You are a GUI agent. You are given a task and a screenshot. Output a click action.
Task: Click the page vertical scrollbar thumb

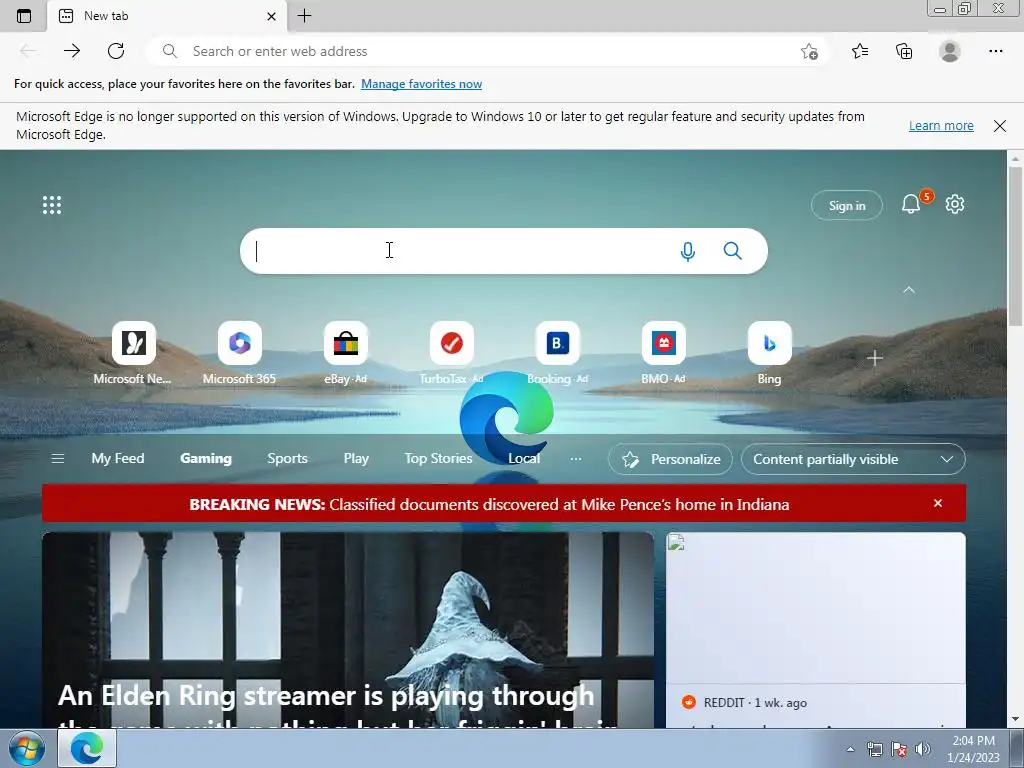coord(1016,247)
